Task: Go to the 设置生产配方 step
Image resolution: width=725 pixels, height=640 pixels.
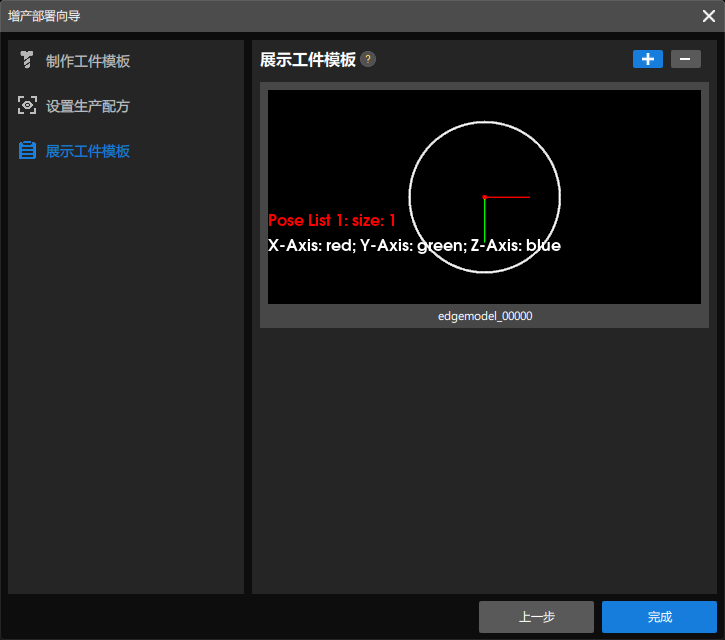Action: pyautogui.click(x=87, y=106)
